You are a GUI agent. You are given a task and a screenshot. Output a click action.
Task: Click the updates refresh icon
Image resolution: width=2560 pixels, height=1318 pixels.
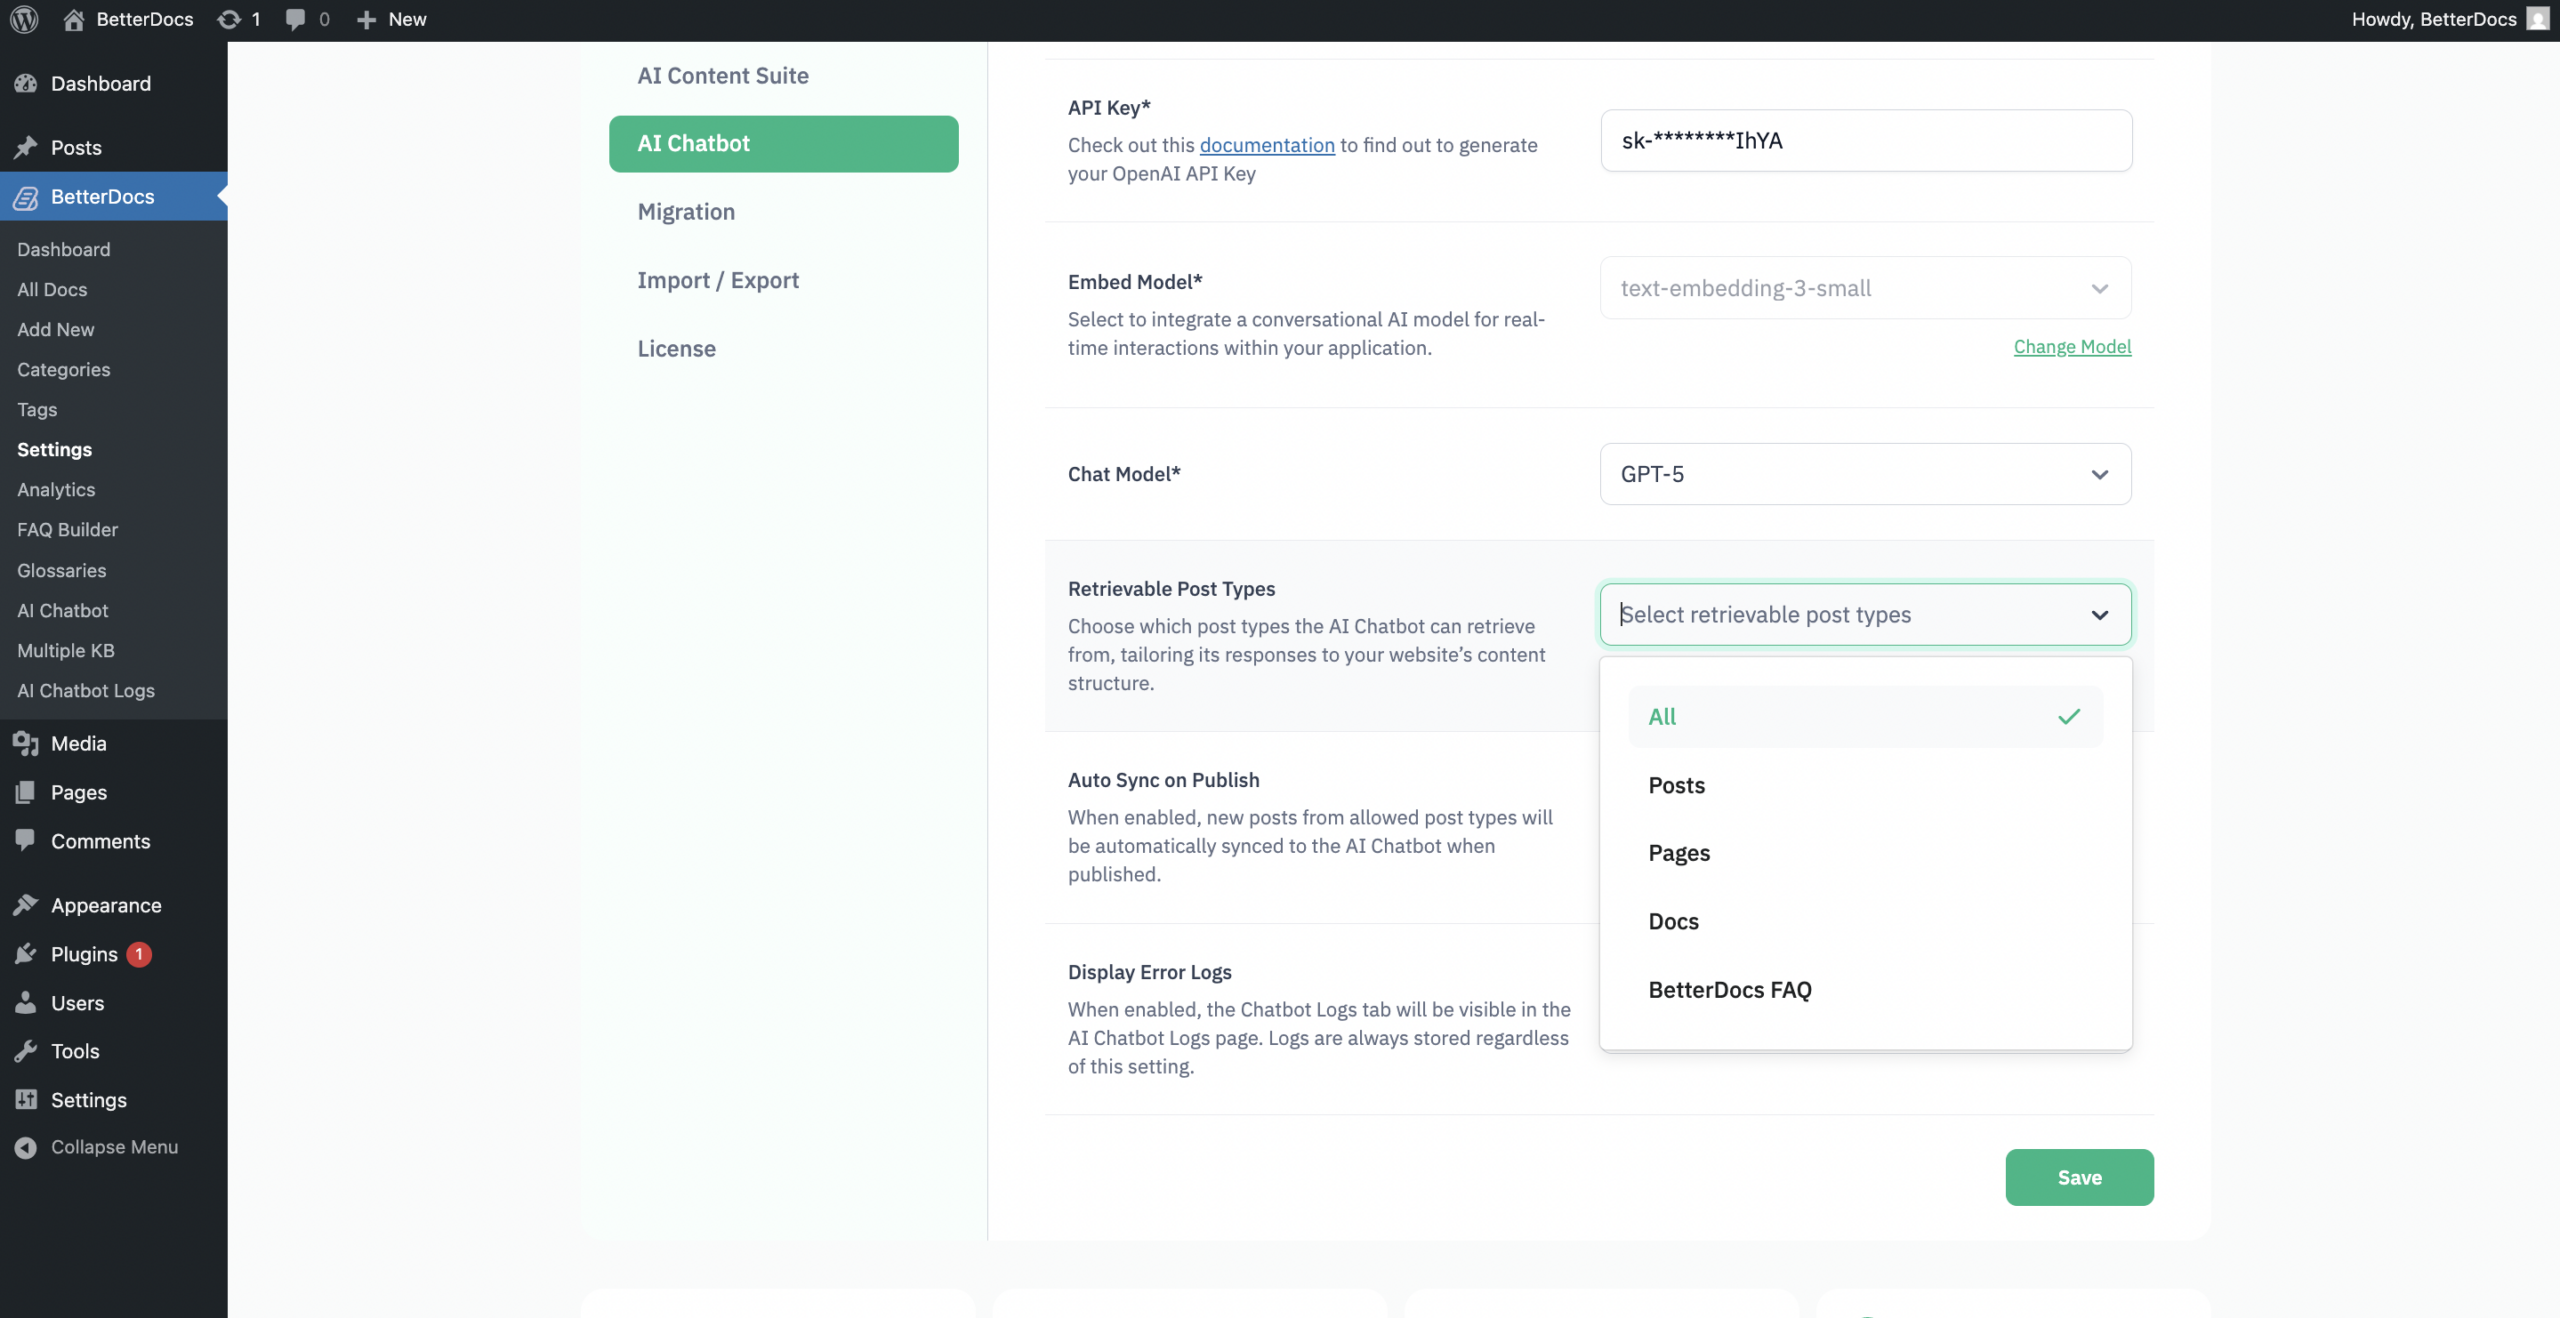pos(229,19)
